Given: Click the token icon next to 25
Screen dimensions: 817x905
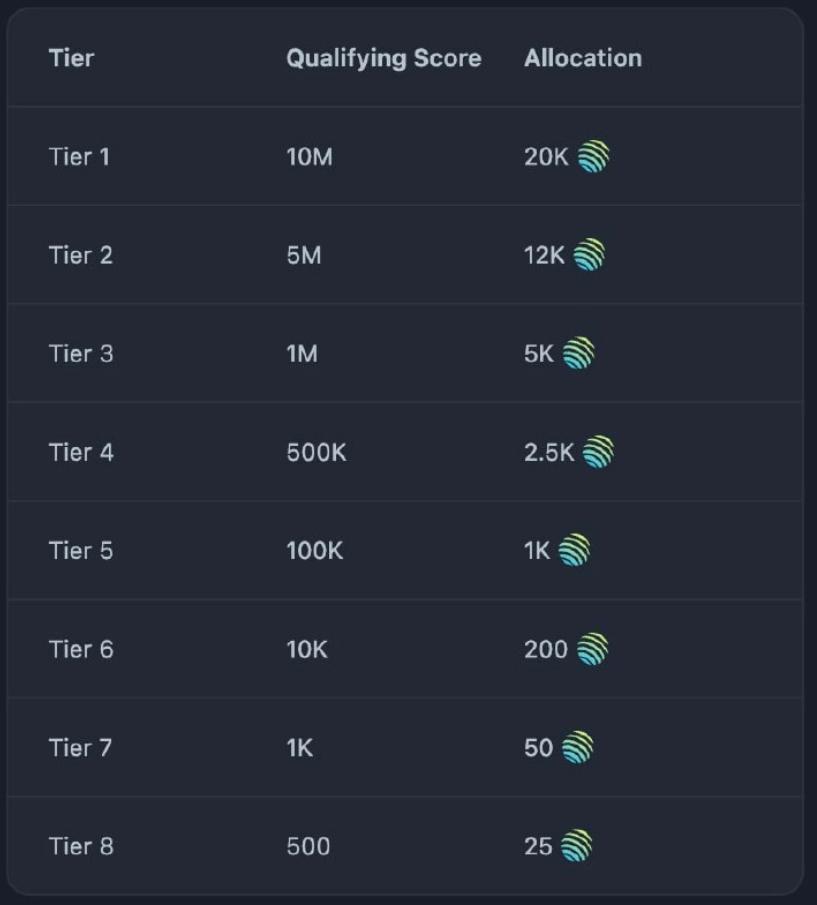Looking at the screenshot, I should point(576,846).
